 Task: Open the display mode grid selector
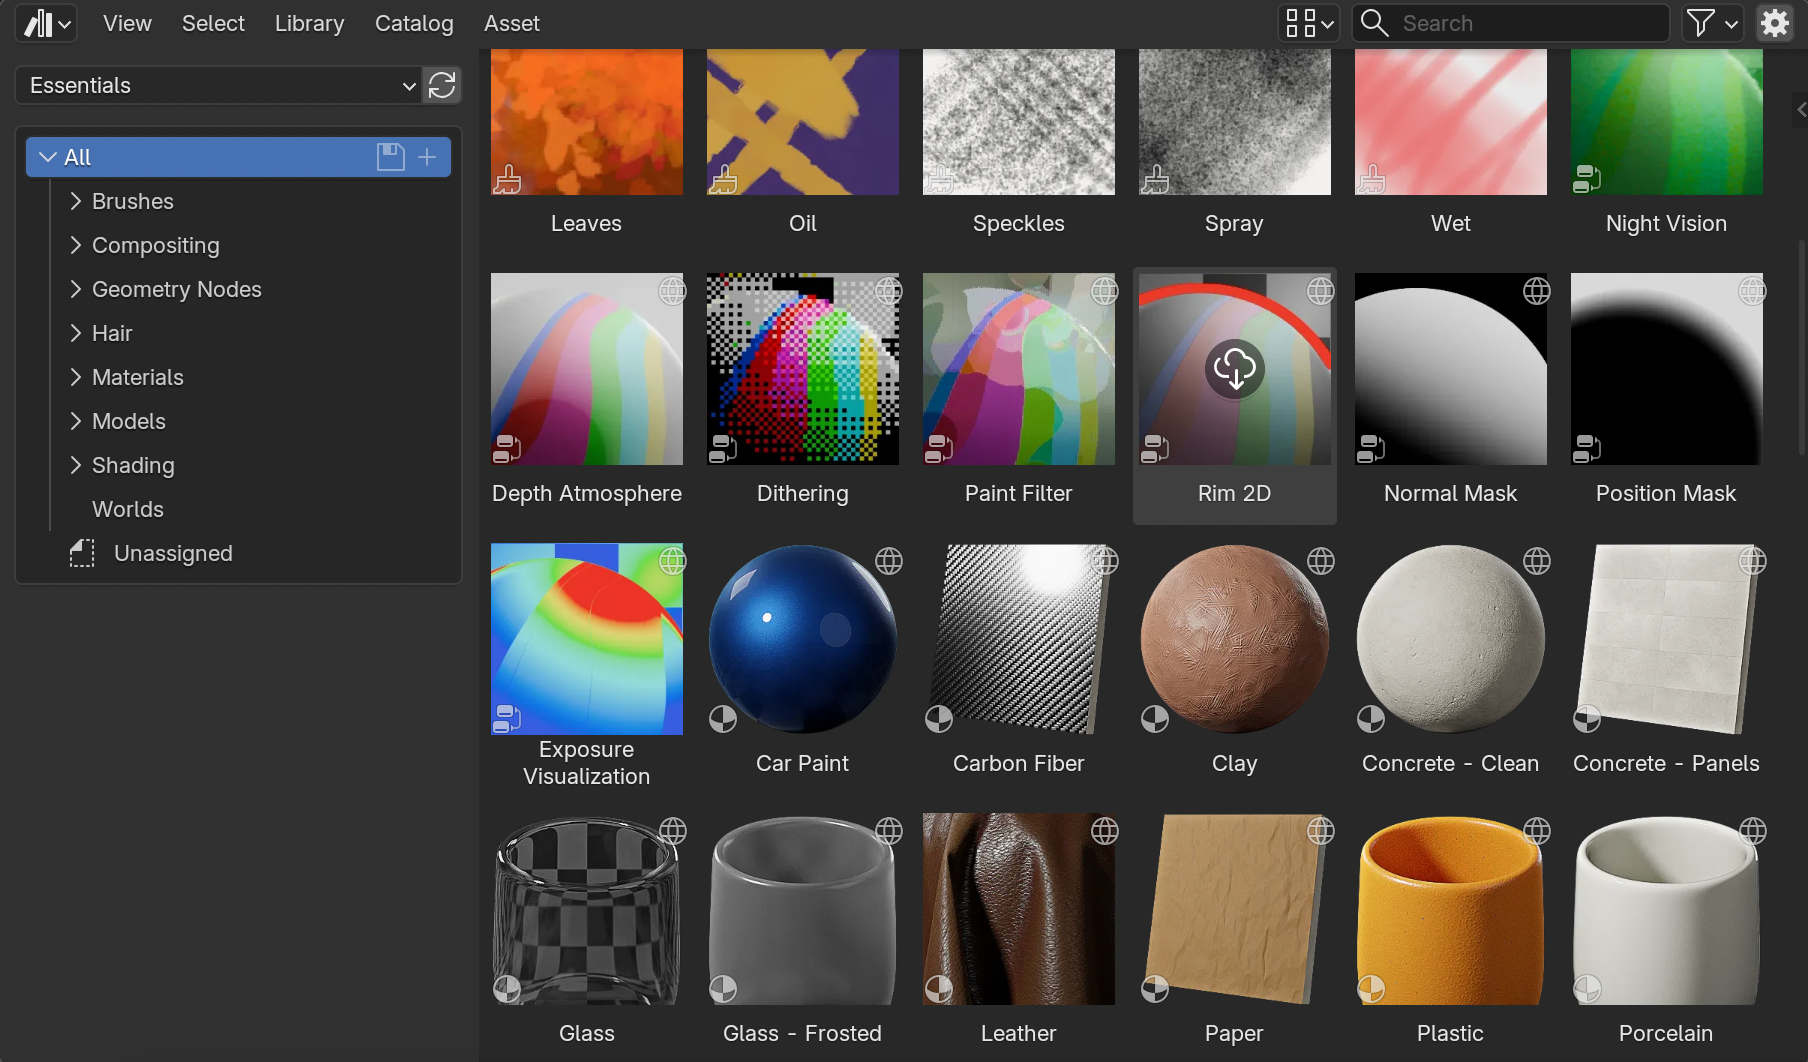click(1309, 23)
